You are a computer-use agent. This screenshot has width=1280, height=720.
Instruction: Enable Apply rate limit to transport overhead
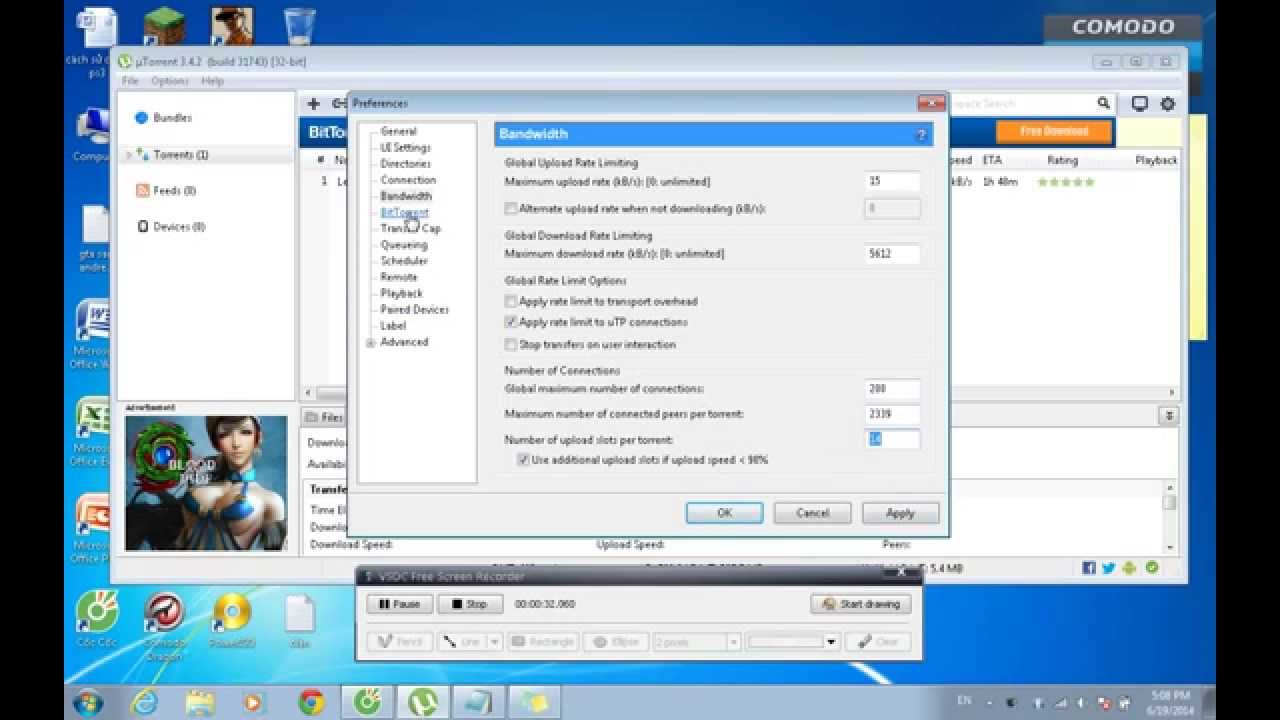pyautogui.click(x=511, y=301)
